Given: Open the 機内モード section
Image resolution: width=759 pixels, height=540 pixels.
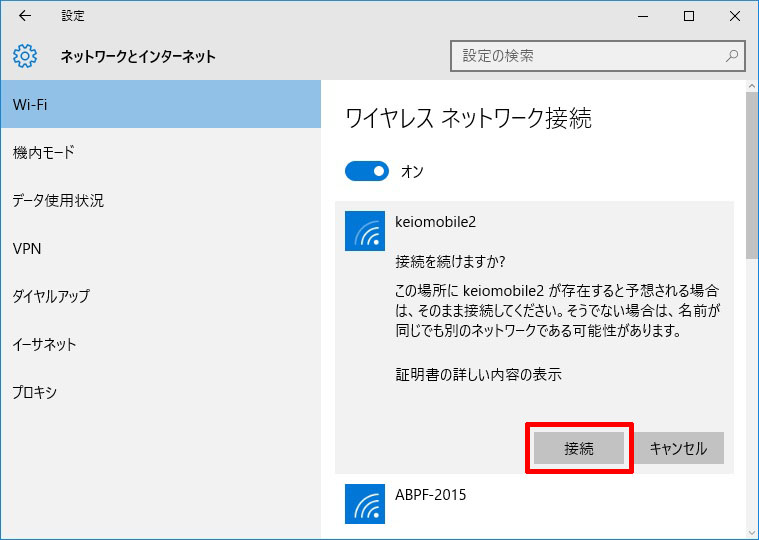Looking at the screenshot, I should point(161,152).
